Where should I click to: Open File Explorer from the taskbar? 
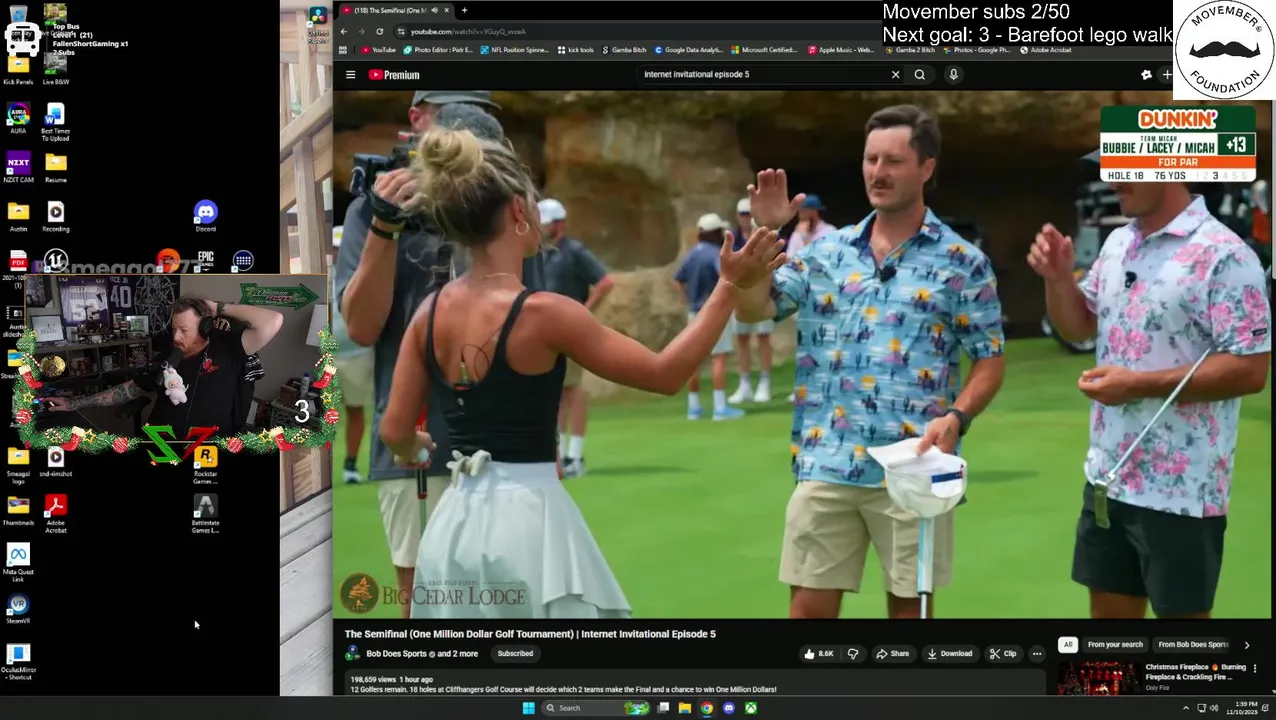(x=684, y=708)
